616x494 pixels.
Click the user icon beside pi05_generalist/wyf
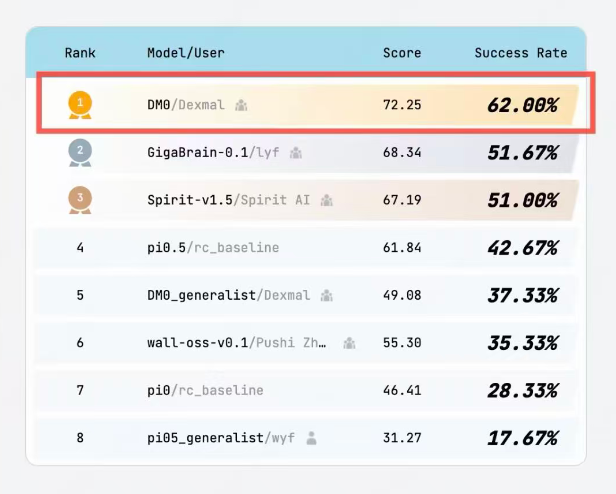click(x=312, y=438)
